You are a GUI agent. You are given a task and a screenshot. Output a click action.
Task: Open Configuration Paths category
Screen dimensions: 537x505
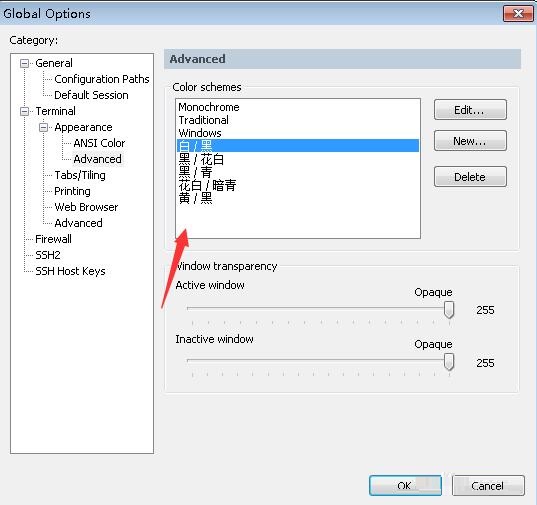click(x=102, y=79)
